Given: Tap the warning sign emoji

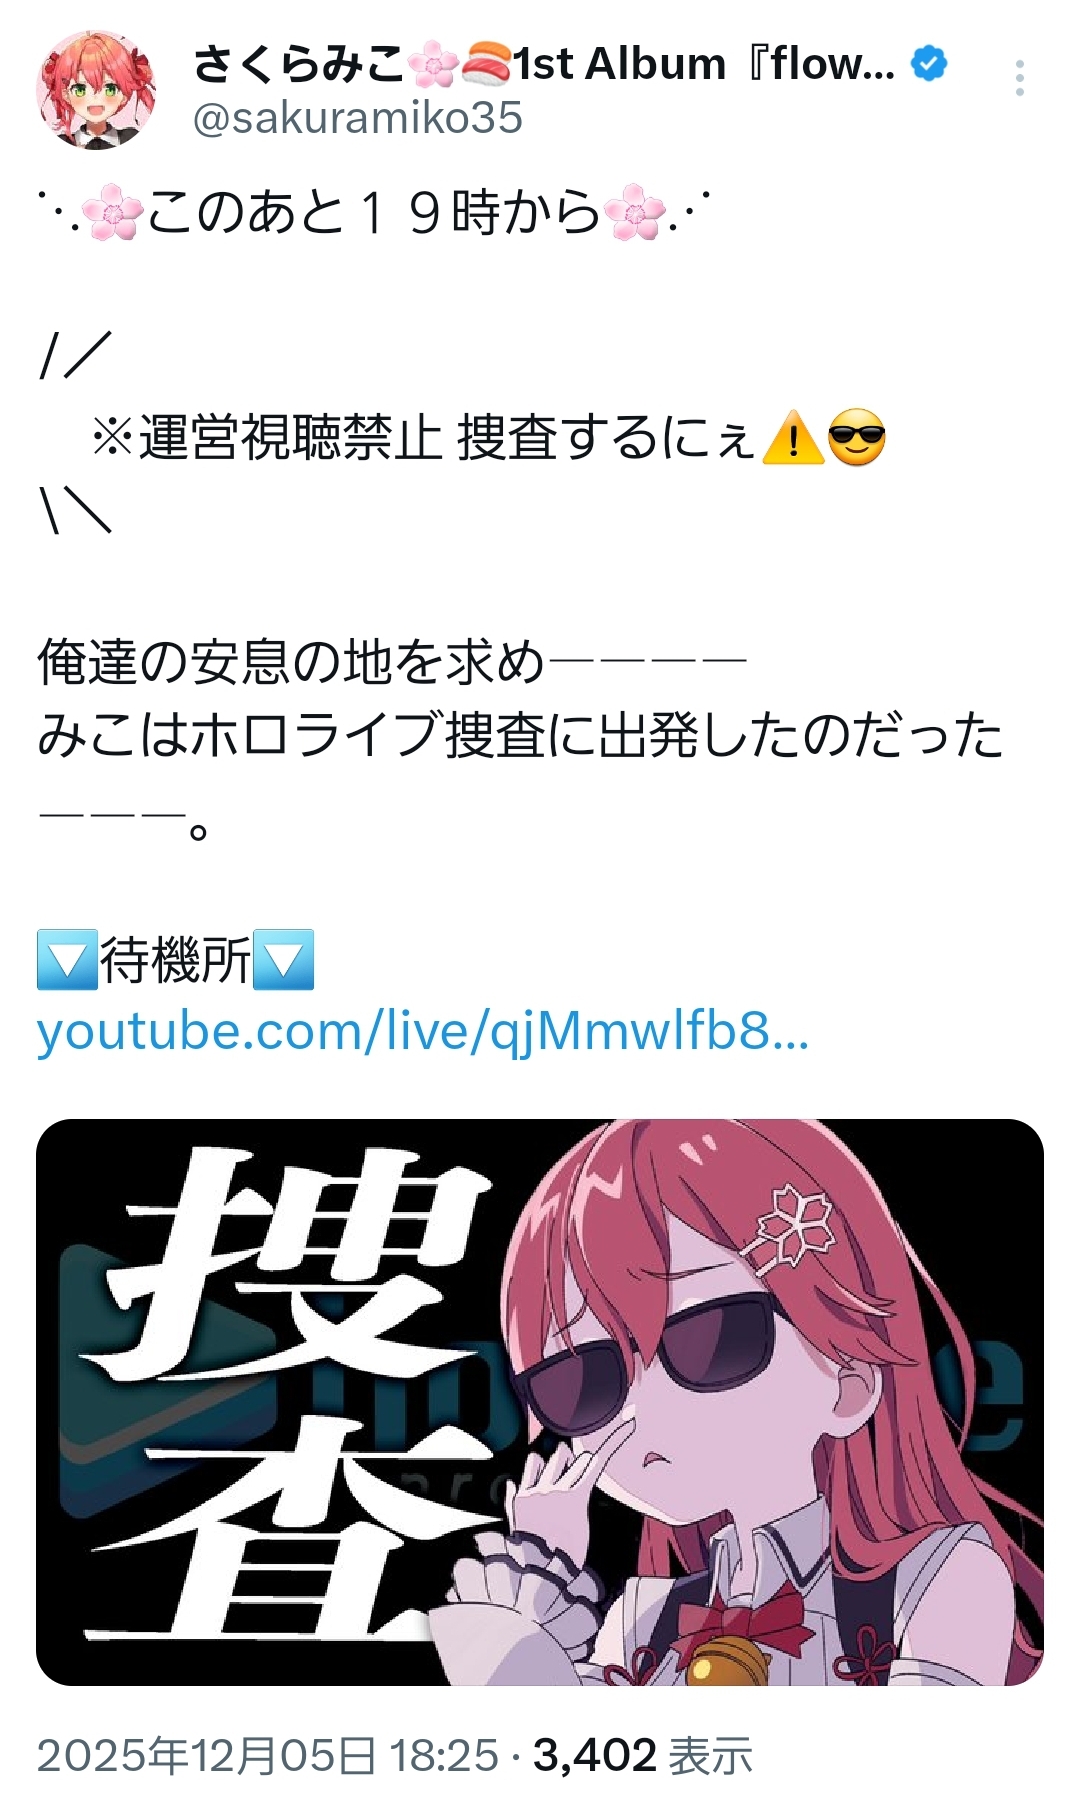Looking at the screenshot, I should [793, 438].
